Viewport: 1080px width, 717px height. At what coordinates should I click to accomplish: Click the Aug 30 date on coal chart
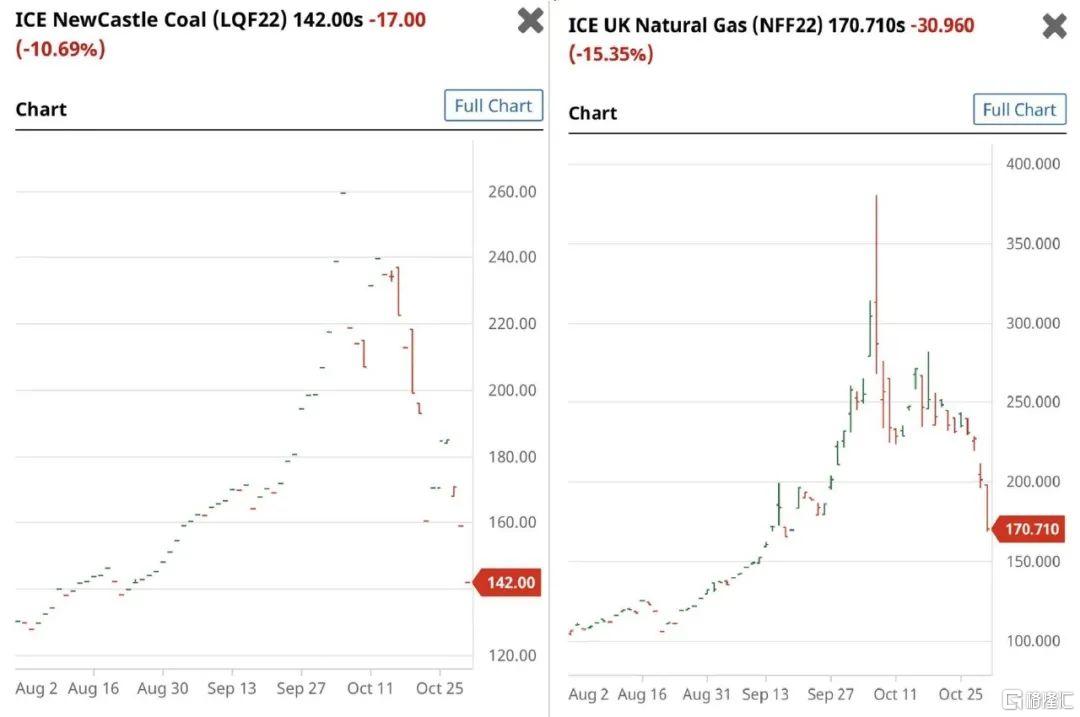pyautogui.click(x=163, y=688)
